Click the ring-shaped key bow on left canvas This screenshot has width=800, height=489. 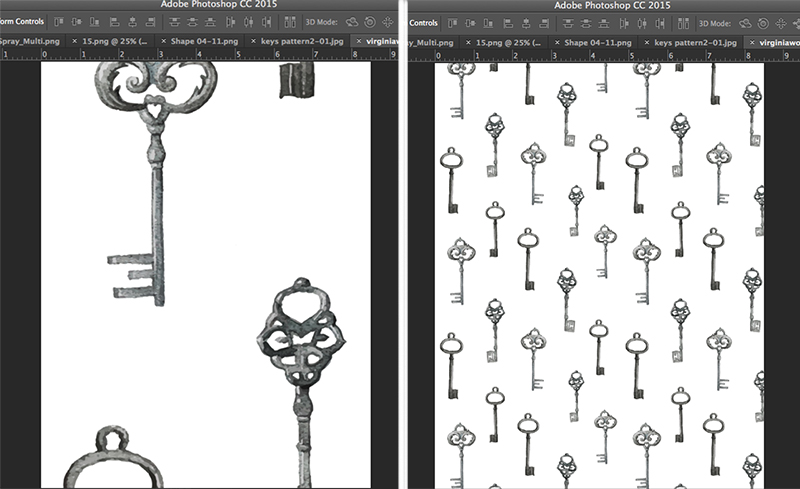point(113,458)
